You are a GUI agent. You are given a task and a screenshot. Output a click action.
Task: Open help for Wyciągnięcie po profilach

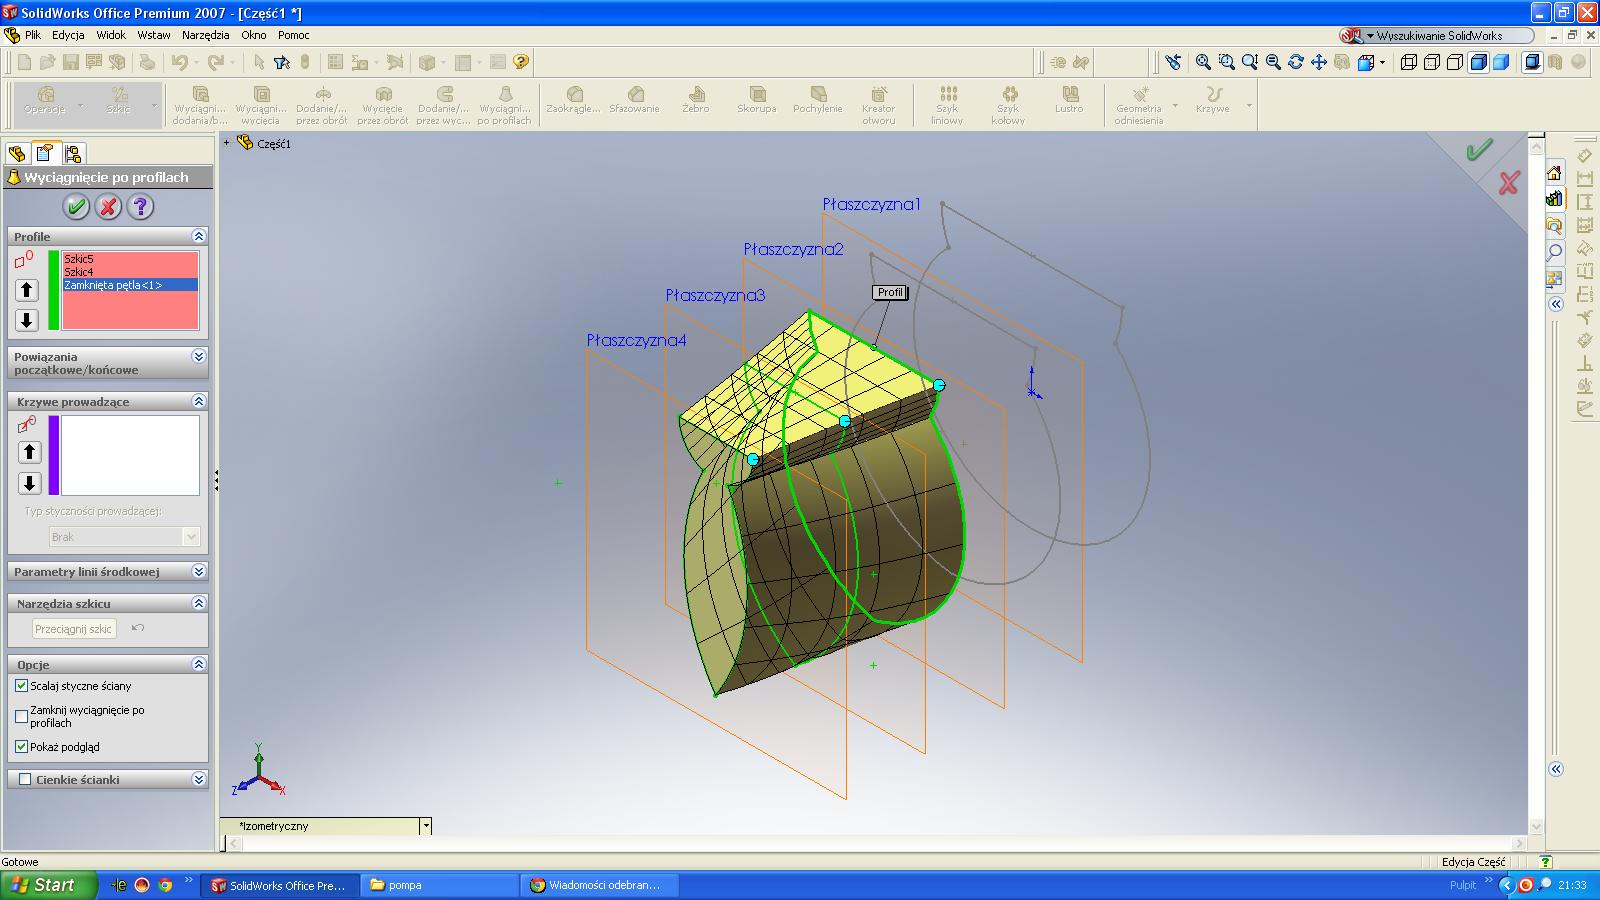point(140,207)
